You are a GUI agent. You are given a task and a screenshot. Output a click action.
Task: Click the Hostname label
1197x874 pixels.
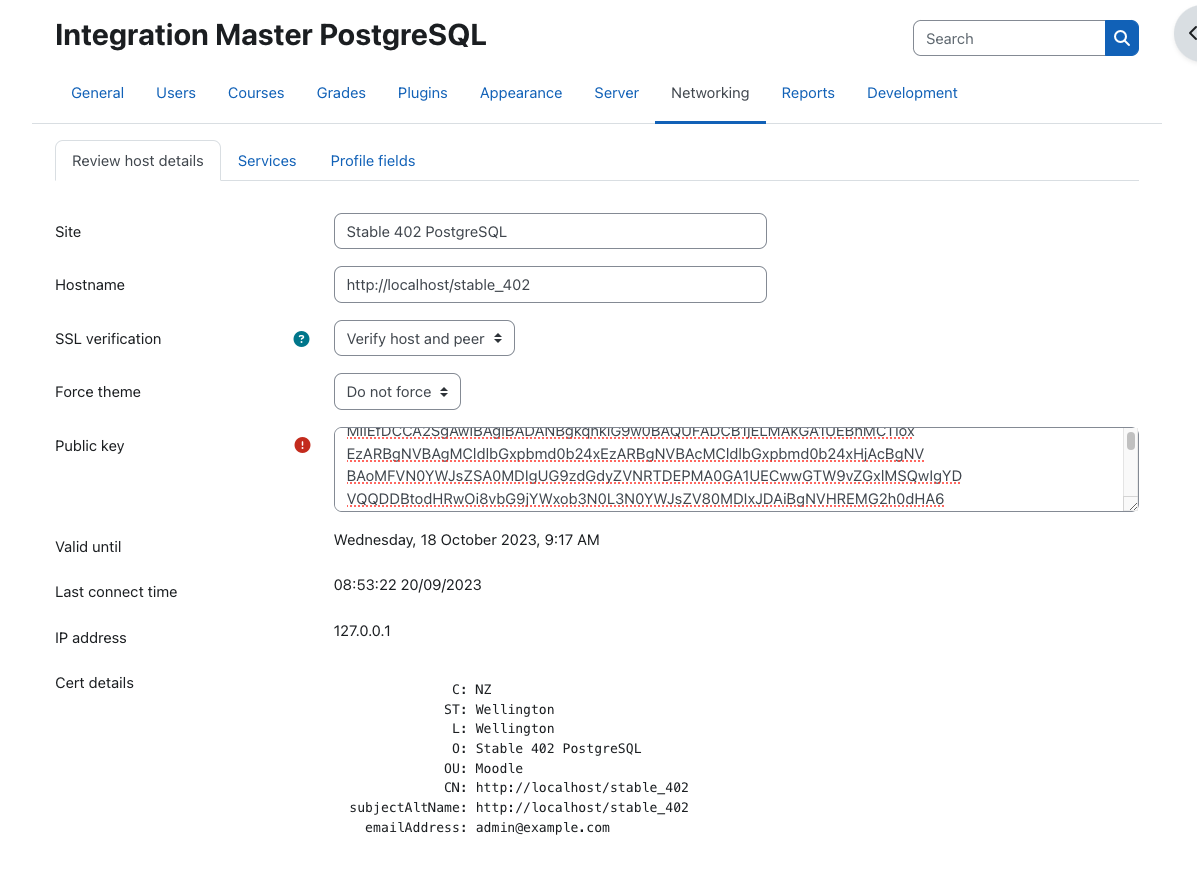click(90, 285)
